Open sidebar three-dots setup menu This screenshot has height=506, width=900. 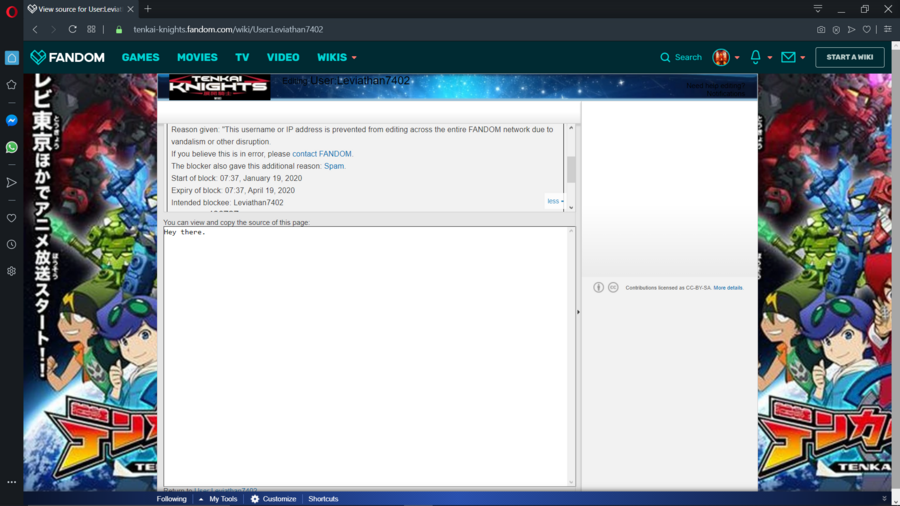11,482
